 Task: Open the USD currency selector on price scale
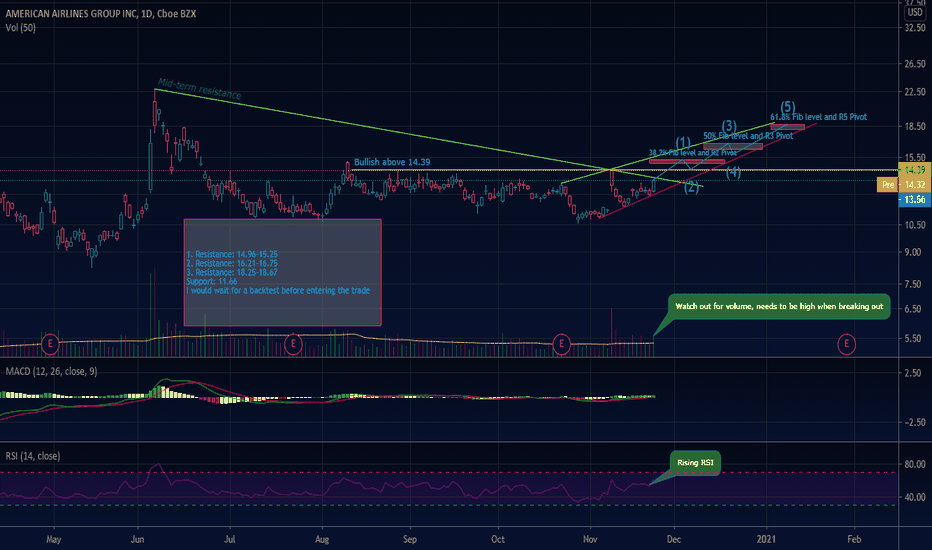(x=915, y=12)
